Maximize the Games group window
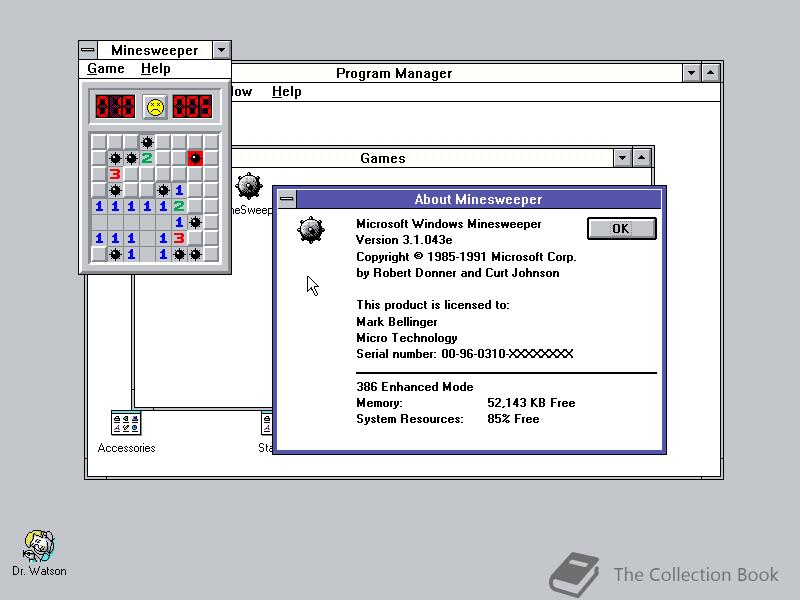The height and width of the screenshot is (600, 800). pos(641,158)
